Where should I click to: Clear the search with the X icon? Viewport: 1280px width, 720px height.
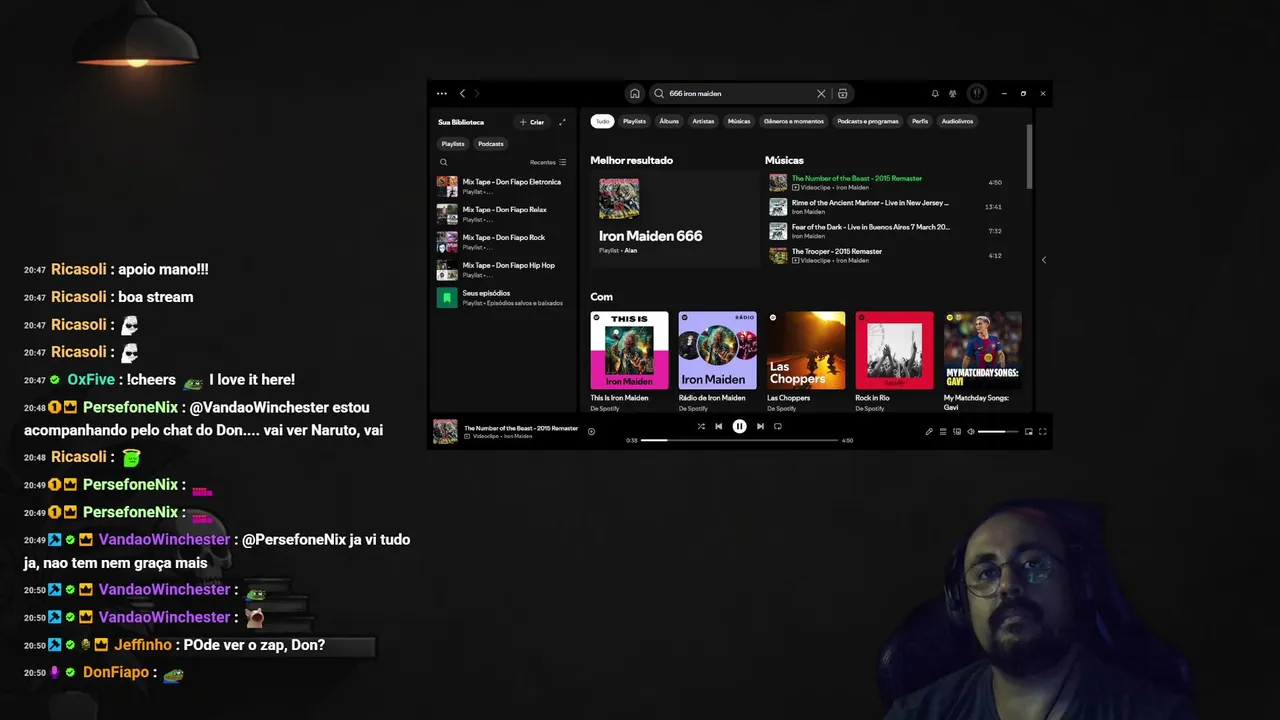(x=821, y=93)
